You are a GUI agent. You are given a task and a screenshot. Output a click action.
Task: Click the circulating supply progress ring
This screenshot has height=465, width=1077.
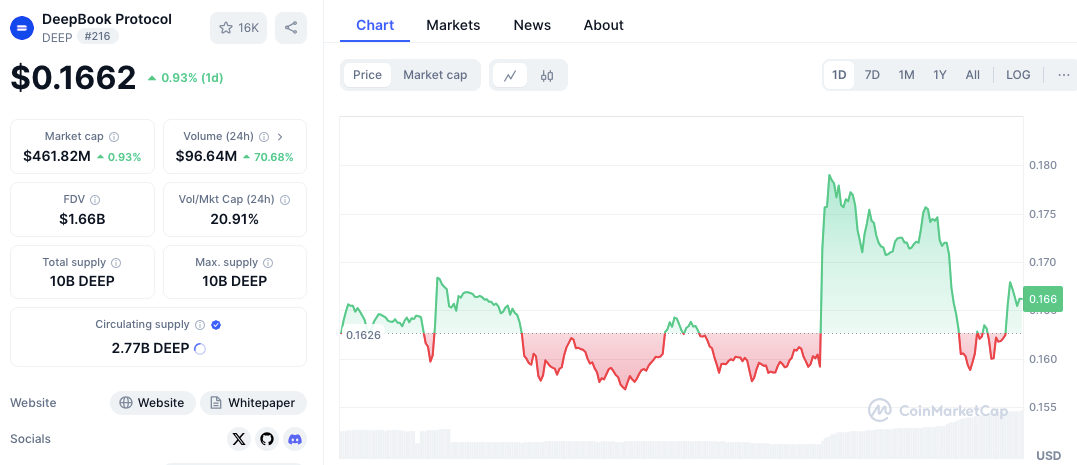point(200,349)
